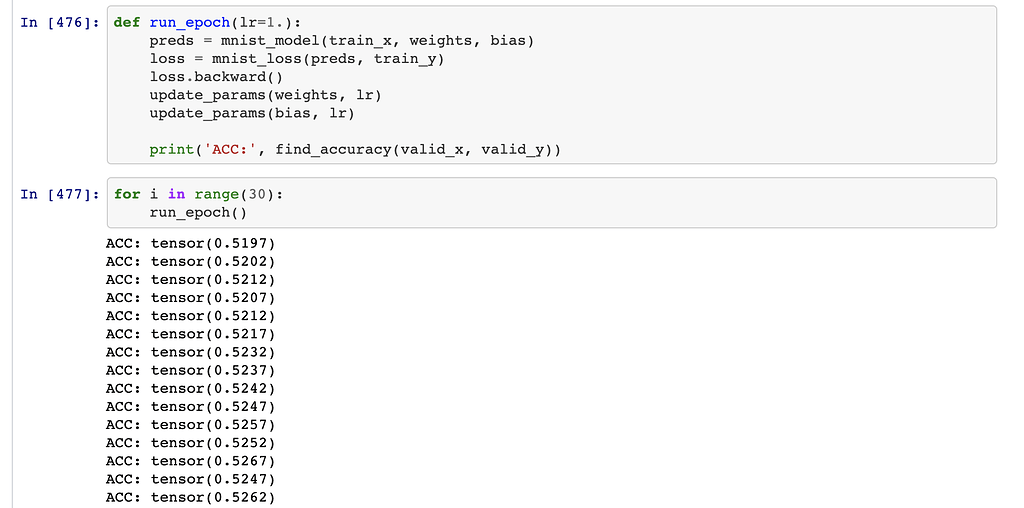Click the output line tensor(0.5217)
The image size is (1024, 508).
(x=190, y=333)
